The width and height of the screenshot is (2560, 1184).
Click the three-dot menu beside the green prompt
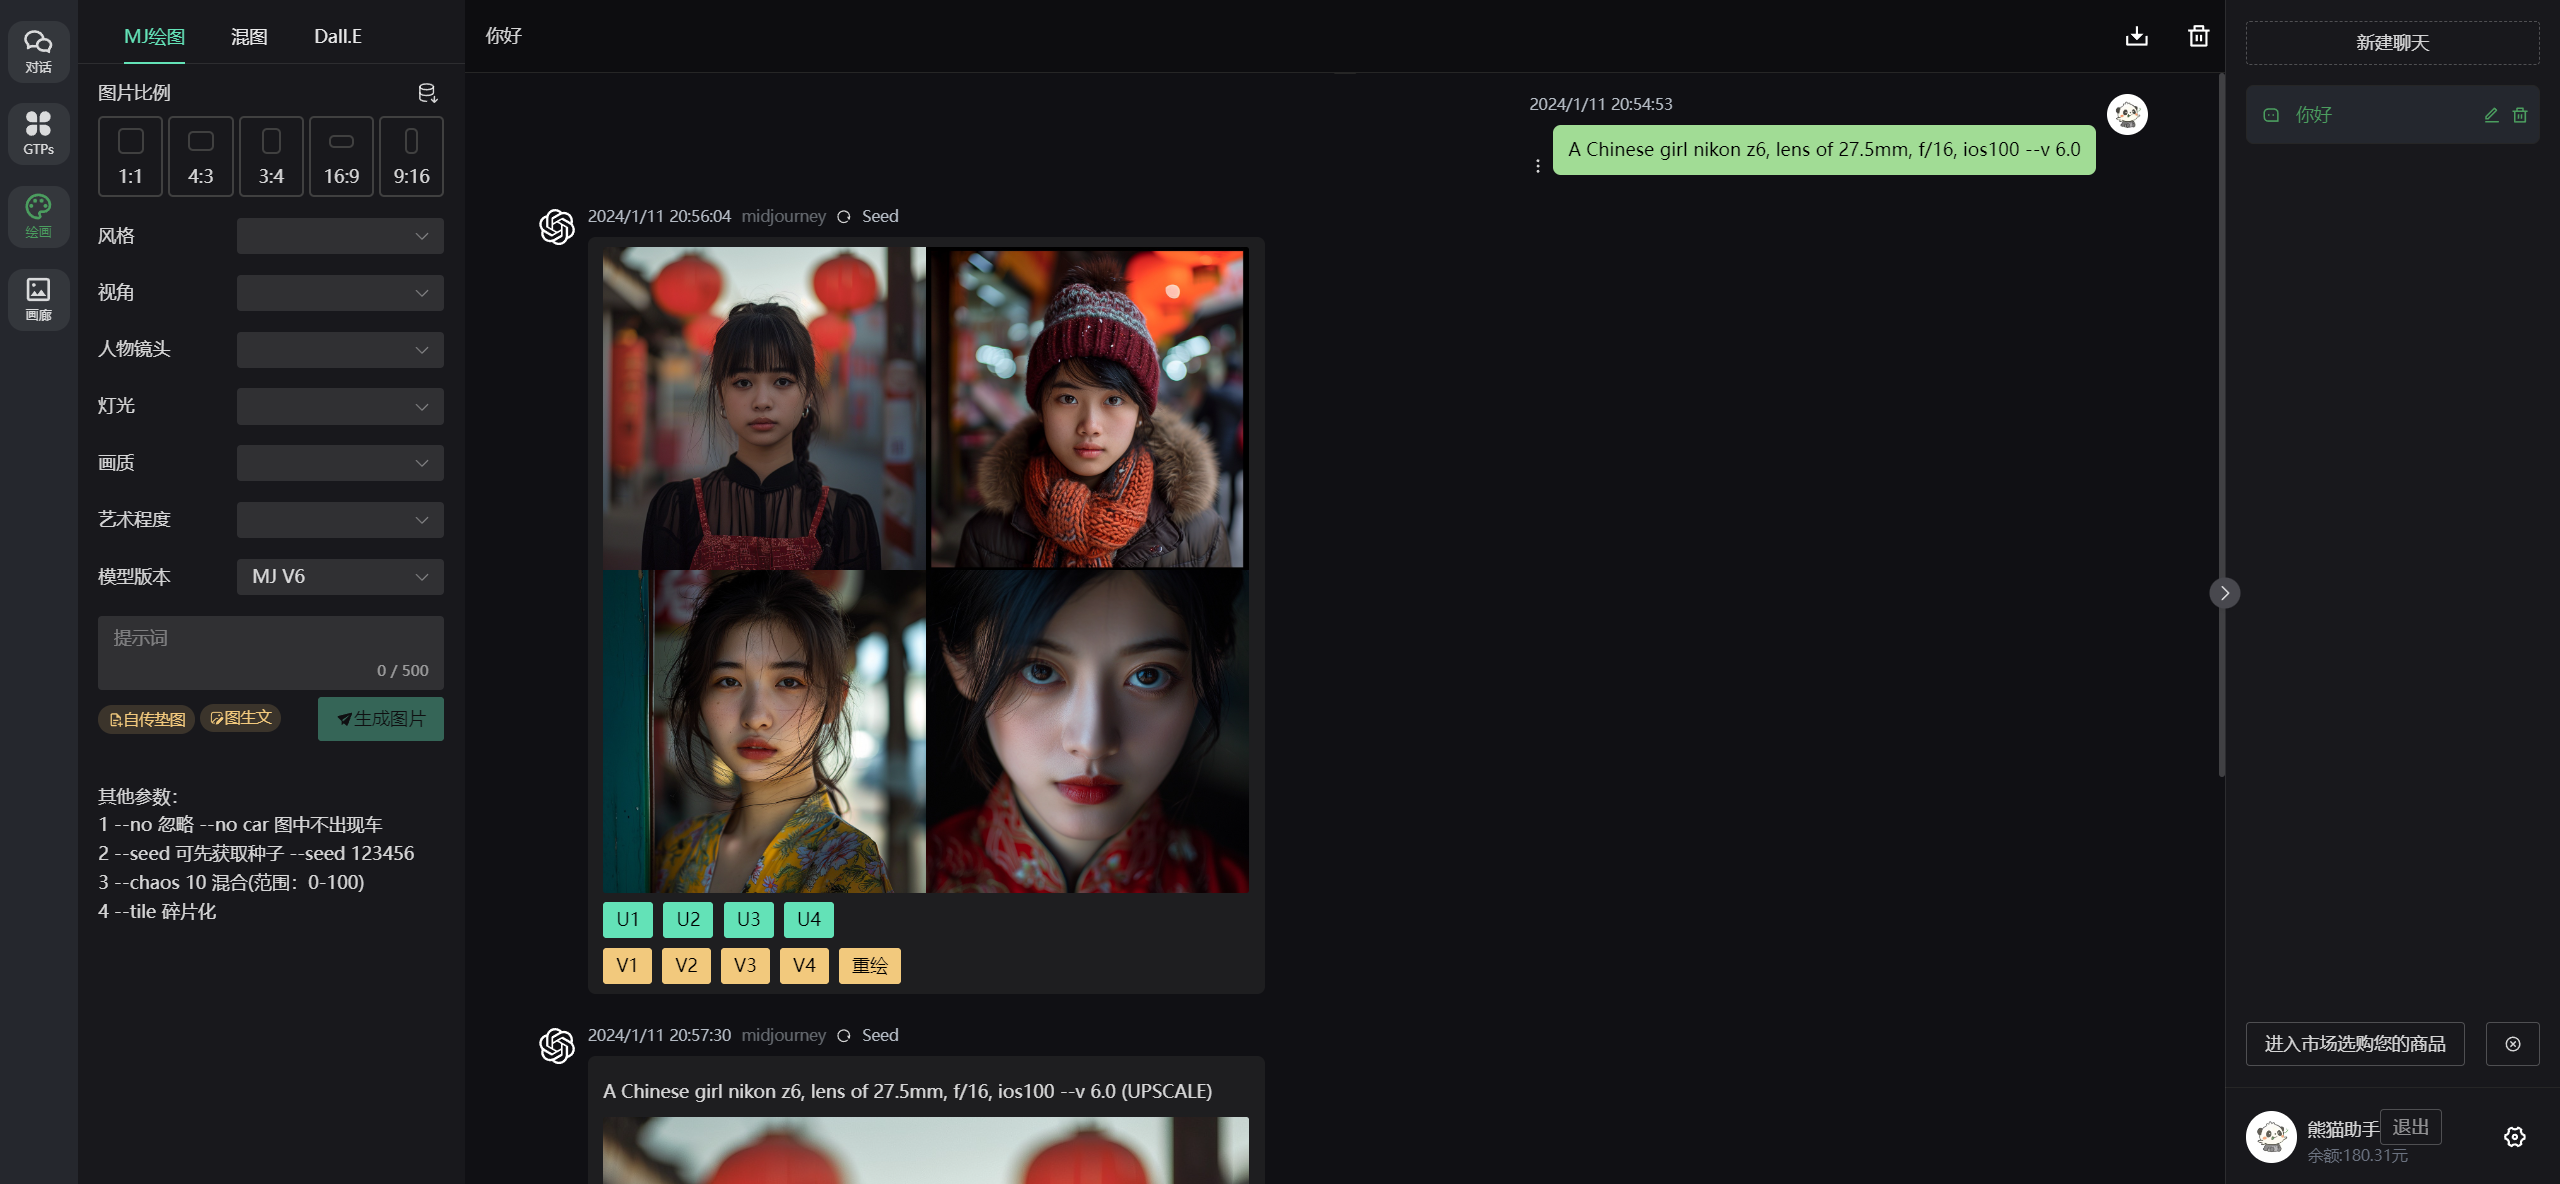click(x=1537, y=166)
